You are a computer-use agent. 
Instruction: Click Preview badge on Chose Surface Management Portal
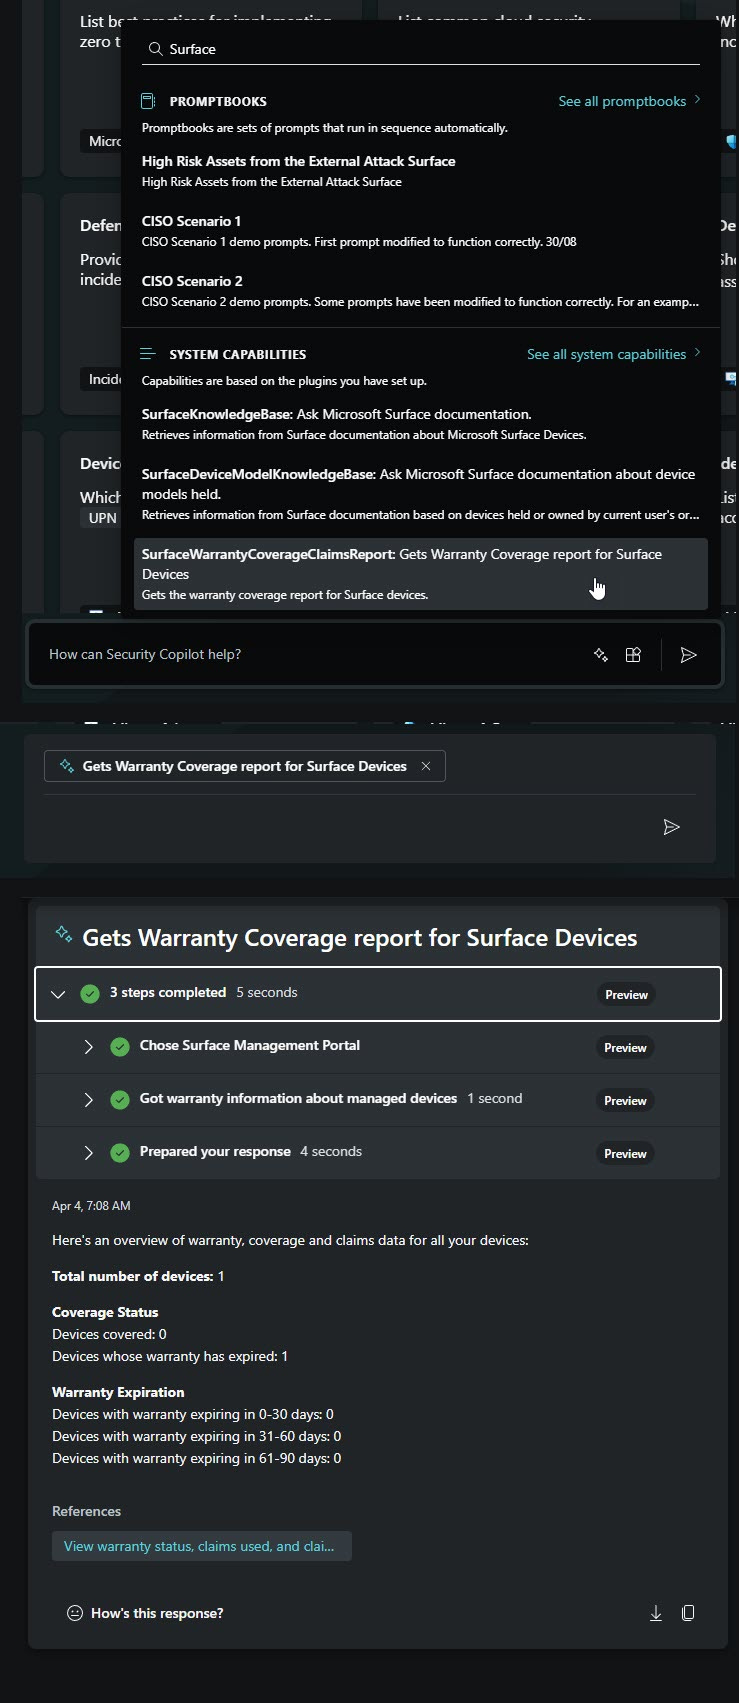625,1048
